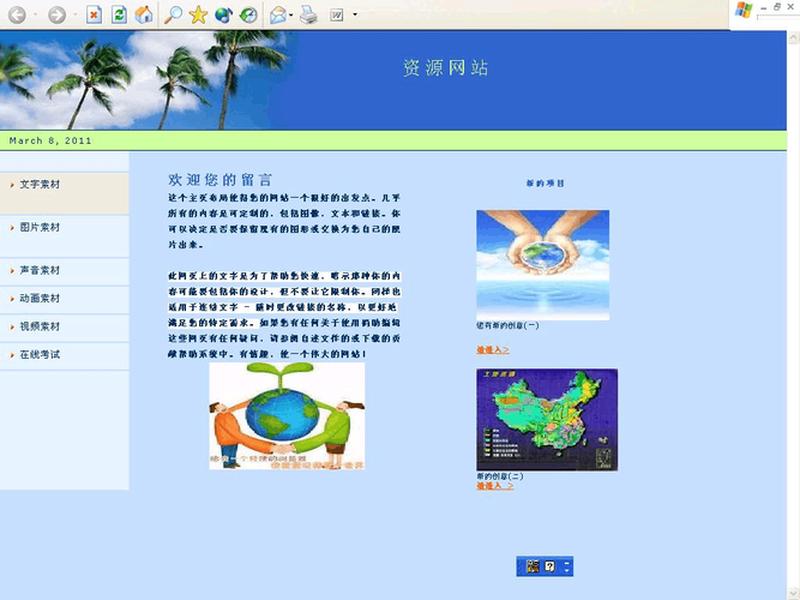Open the Edit with Word dropdown arrow
The width and height of the screenshot is (800, 600).
point(355,14)
